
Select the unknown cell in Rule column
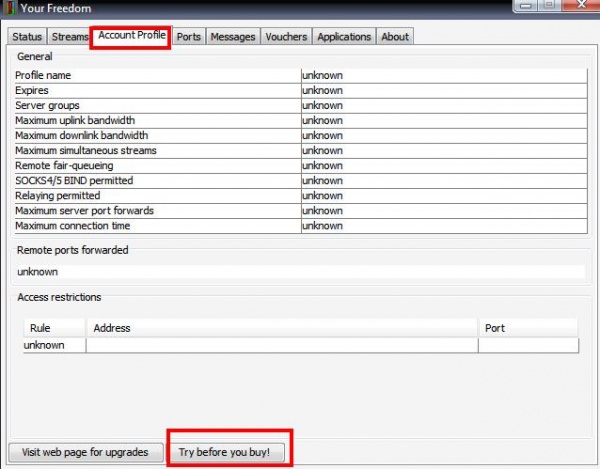pos(54,345)
